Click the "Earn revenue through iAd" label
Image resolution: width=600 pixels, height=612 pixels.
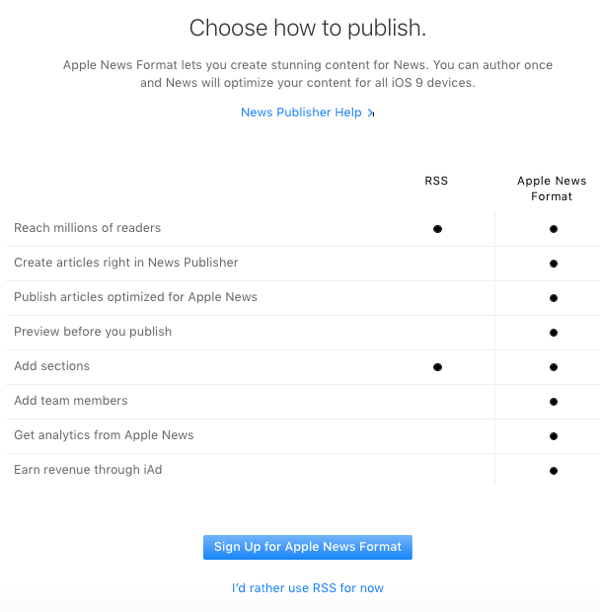(x=88, y=469)
